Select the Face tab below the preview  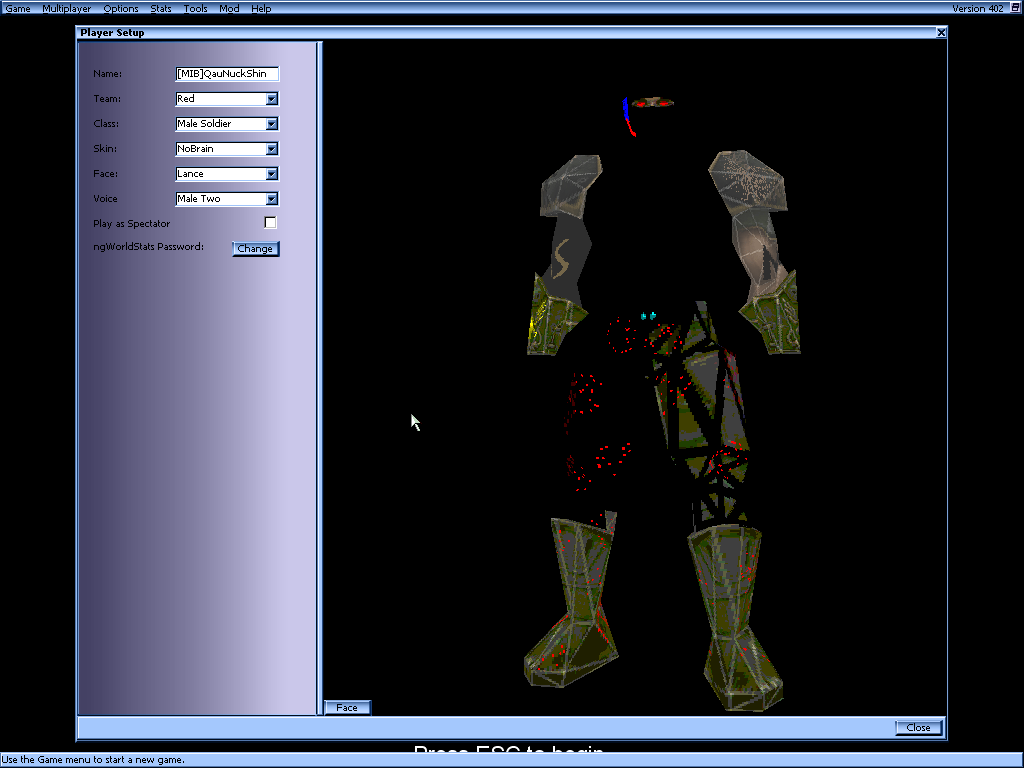347,707
